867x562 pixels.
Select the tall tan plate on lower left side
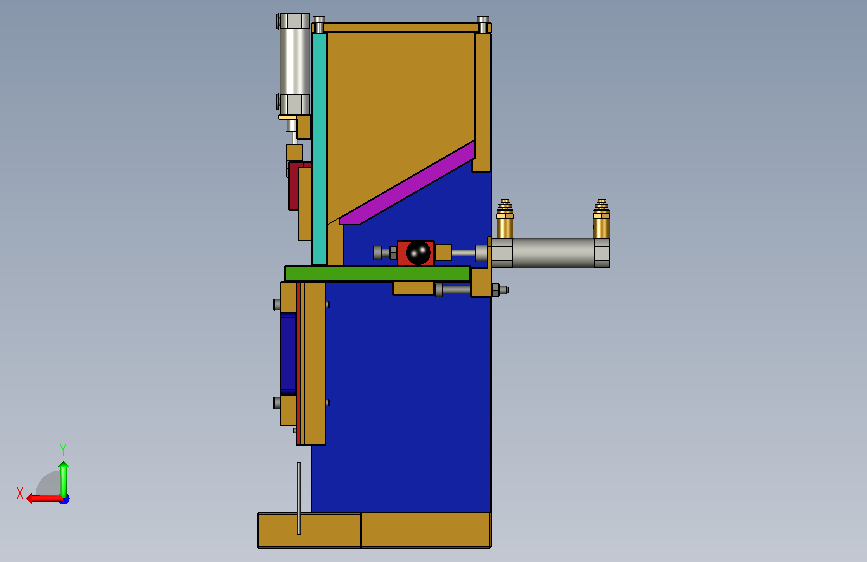point(315,363)
